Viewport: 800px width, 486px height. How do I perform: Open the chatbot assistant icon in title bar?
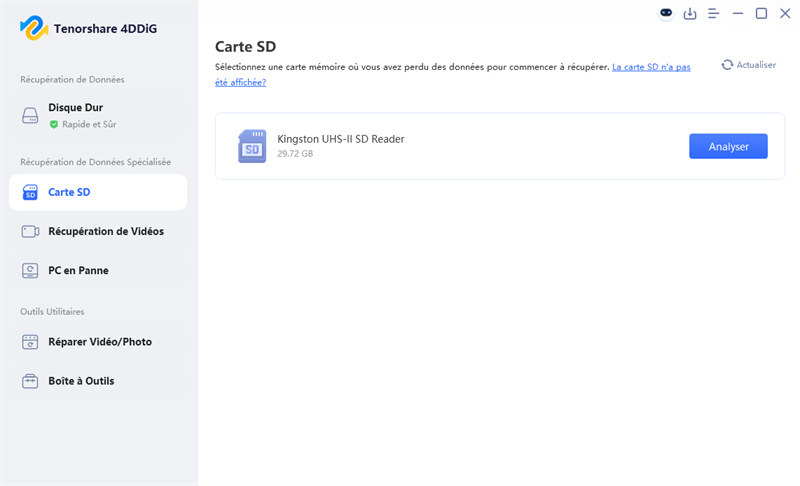pos(666,13)
